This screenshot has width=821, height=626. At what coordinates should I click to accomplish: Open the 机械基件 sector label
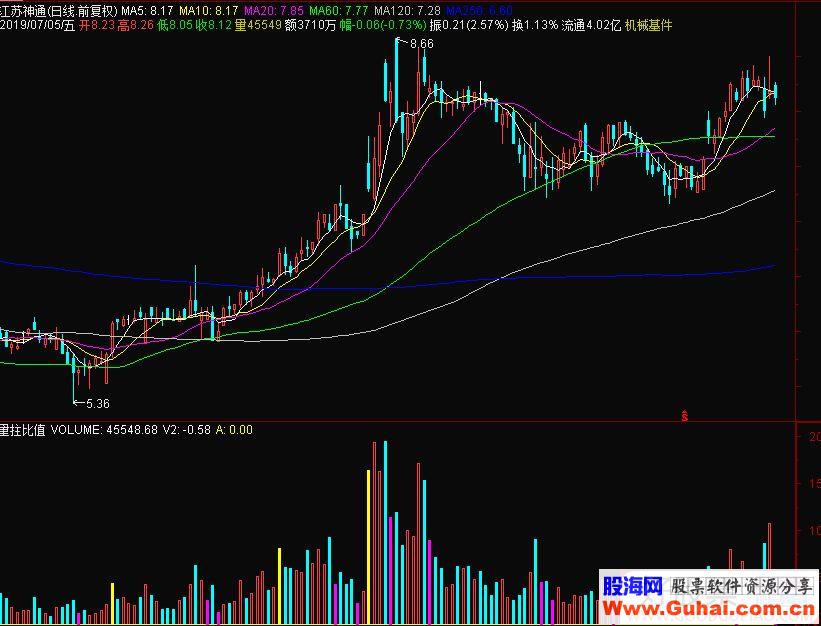tap(648, 25)
